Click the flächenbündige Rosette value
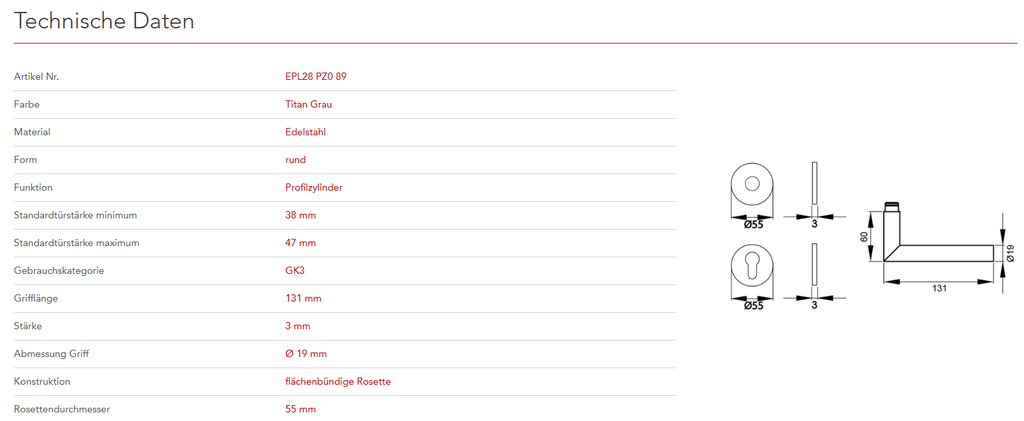 [338, 382]
